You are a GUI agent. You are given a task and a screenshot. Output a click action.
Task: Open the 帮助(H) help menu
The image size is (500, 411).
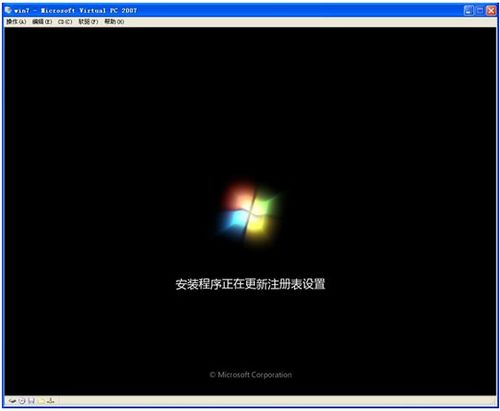(114, 22)
